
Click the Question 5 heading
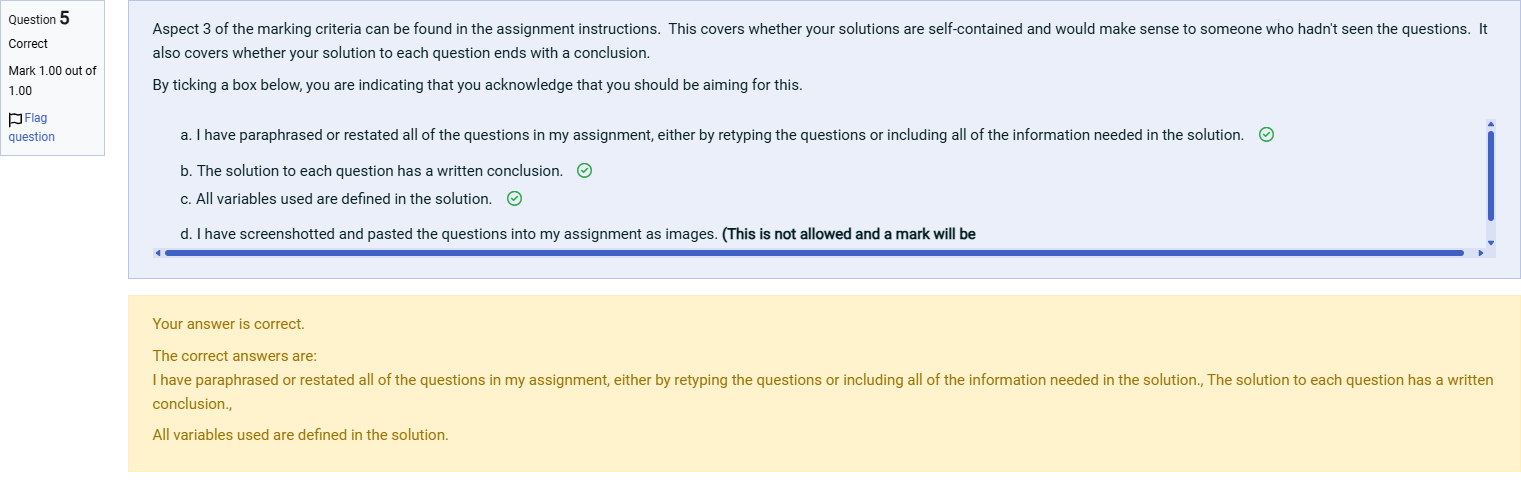point(39,18)
